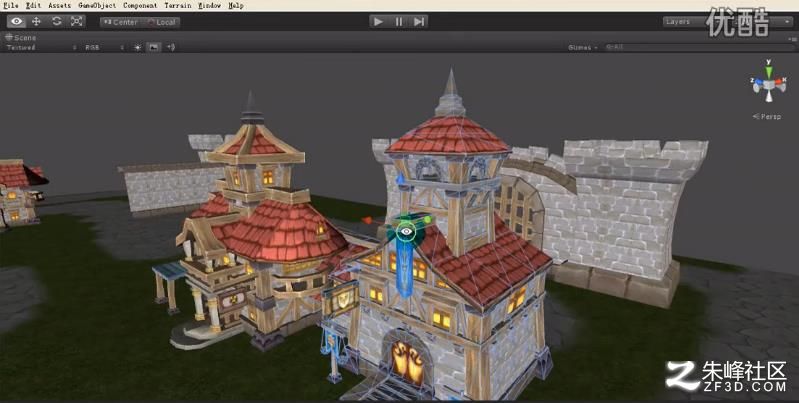Toggle pivot mode Center button

click(120, 22)
